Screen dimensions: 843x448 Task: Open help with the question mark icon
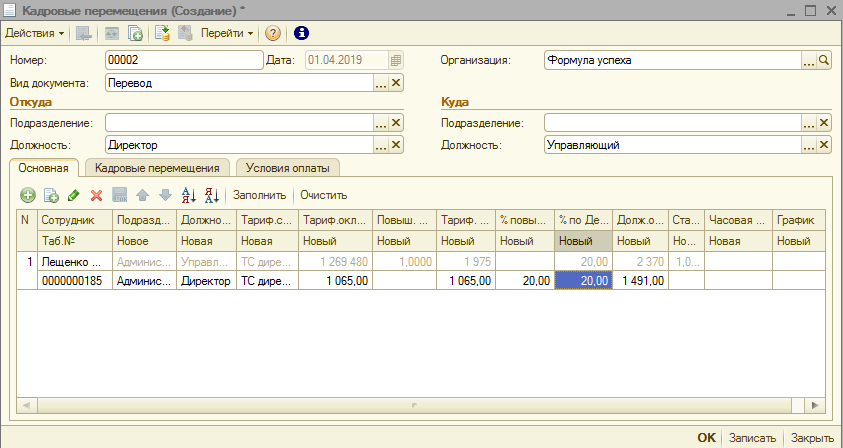[272, 33]
